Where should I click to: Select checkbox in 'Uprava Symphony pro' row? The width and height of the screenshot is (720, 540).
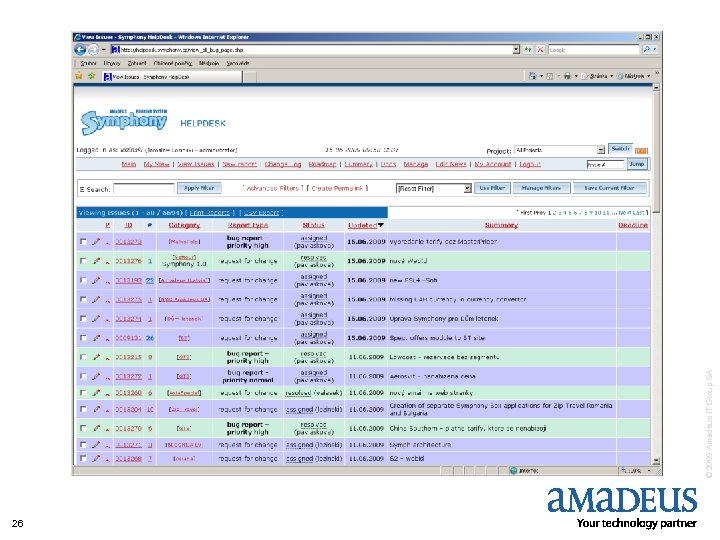click(x=83, y=318)
